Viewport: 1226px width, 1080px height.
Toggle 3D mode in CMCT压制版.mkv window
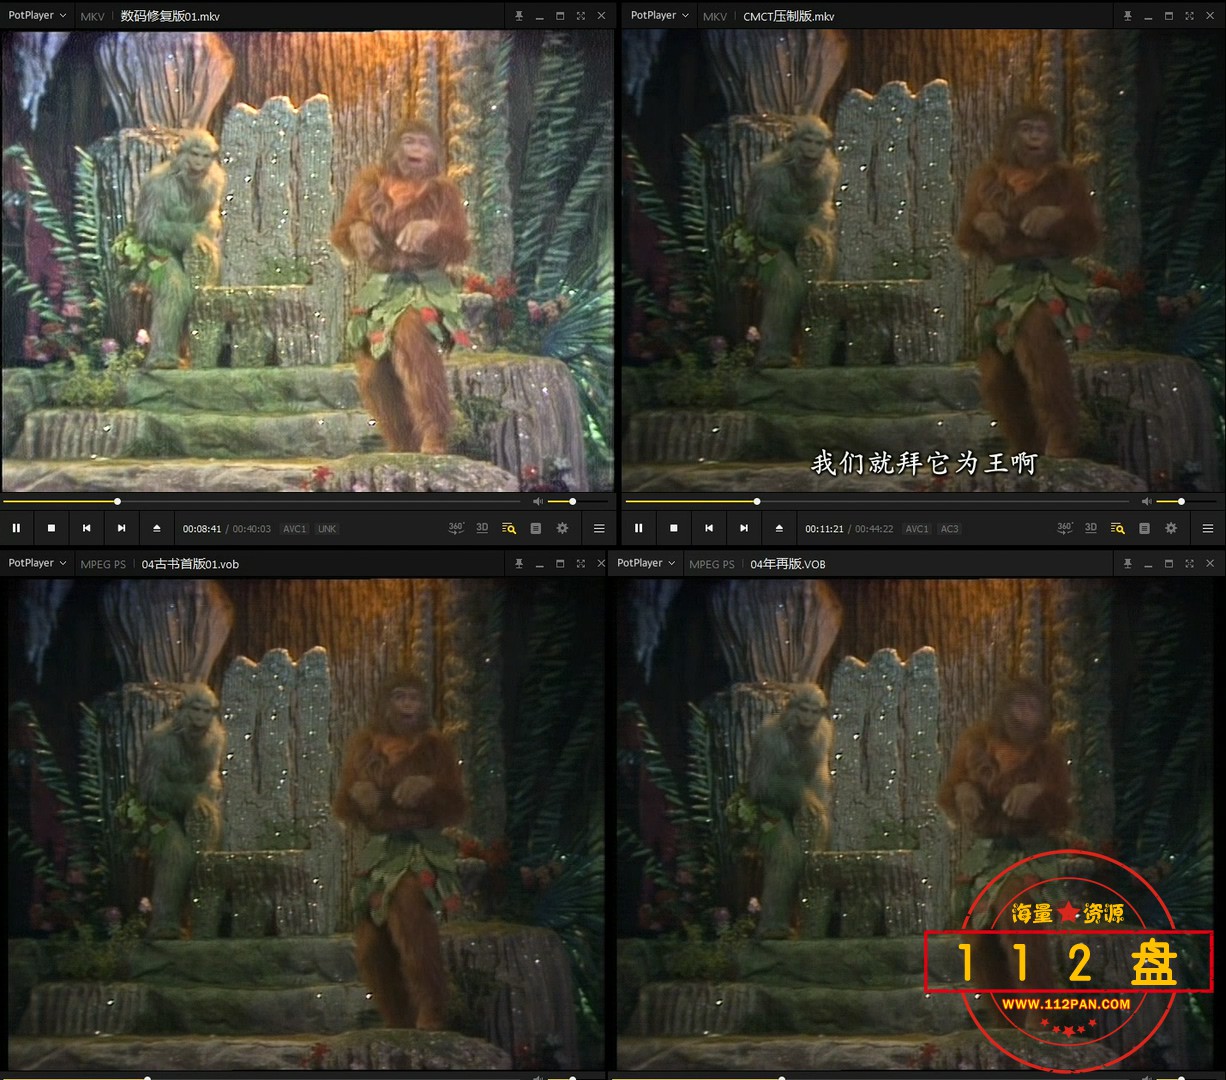pyautogui.click(x=1091, y=528)
